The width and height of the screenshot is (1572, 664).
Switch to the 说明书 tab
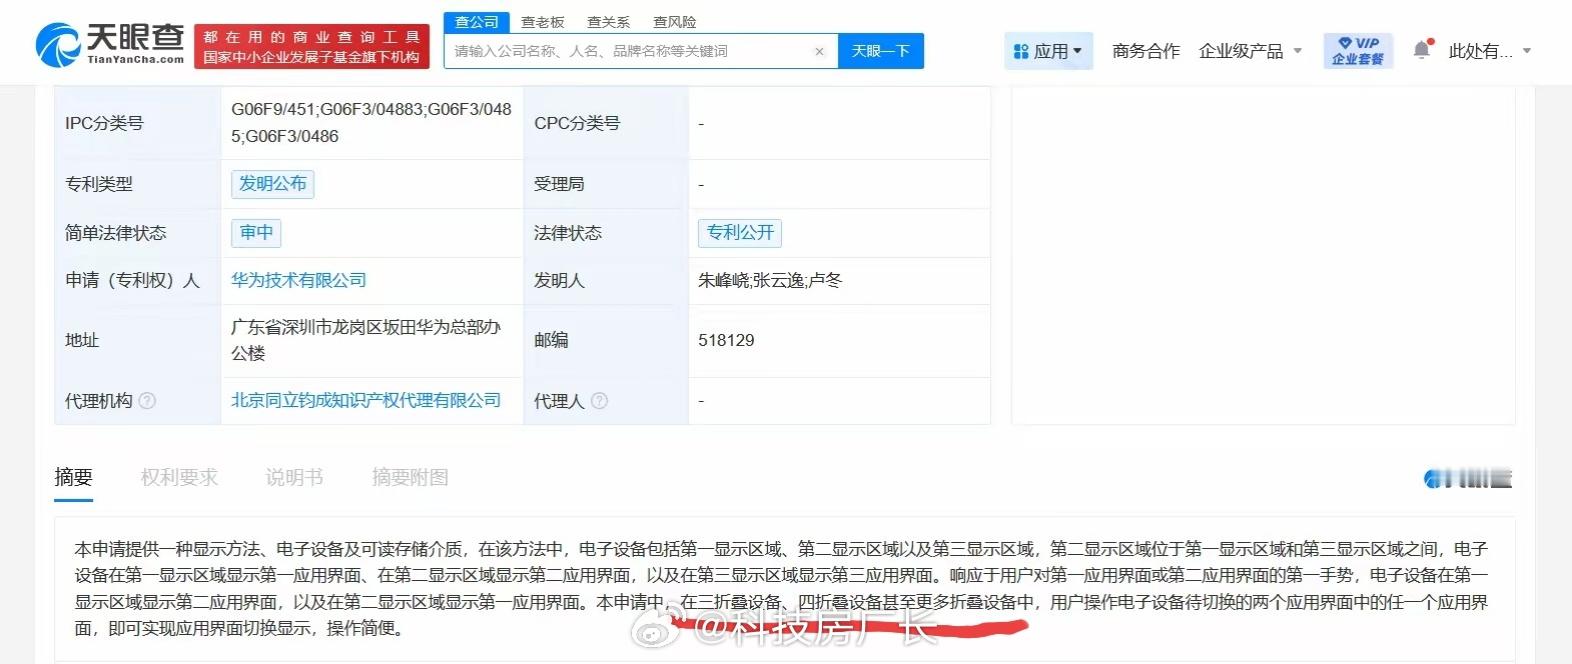coord(294,478)
